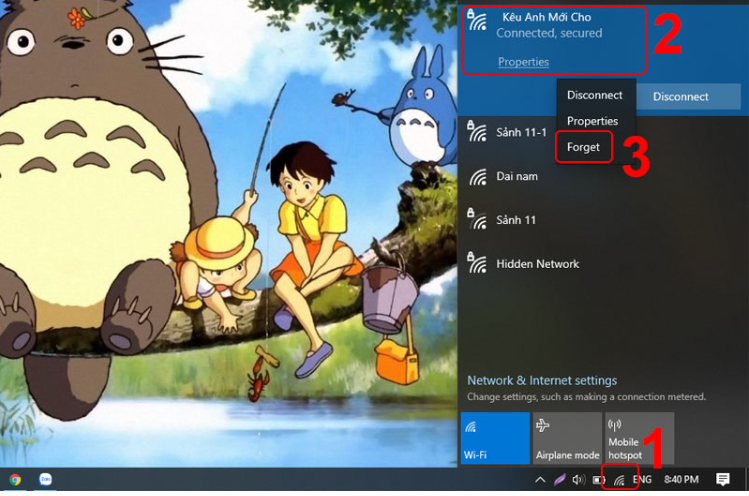The width and height of the screenshot is (749, 496).
Task: Click secured Wi-Fi icon beside Sảnh 11
Action: (x=477, y=219)
